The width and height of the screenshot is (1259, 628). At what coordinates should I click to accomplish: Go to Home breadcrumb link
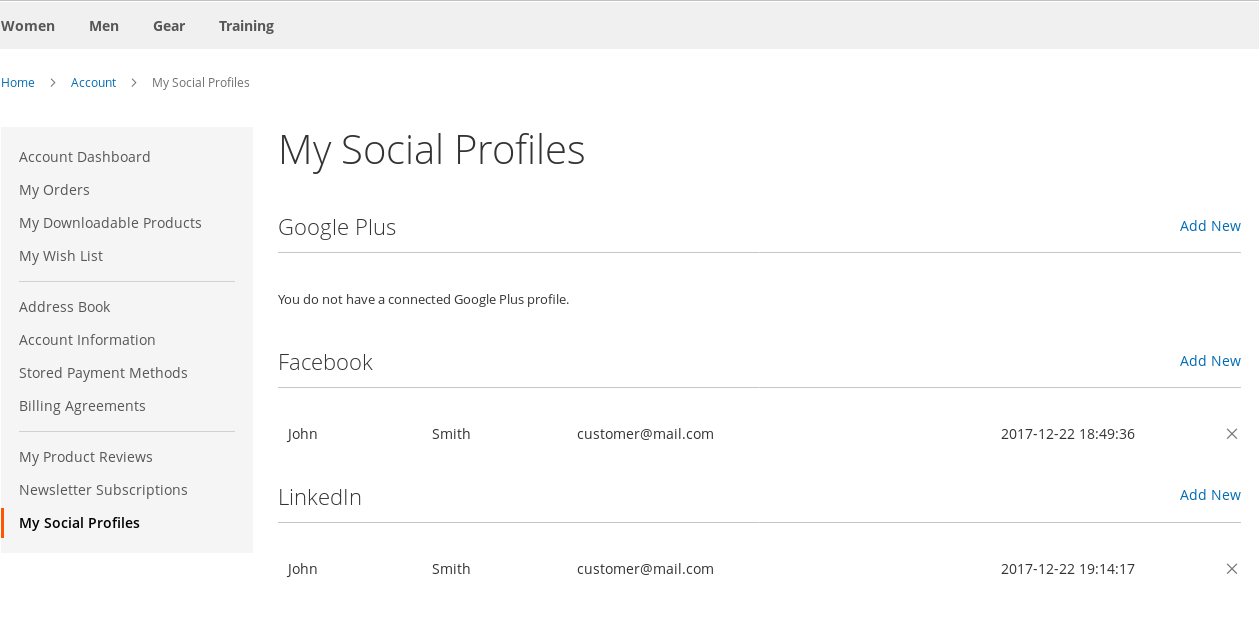(x=18, y=83)
